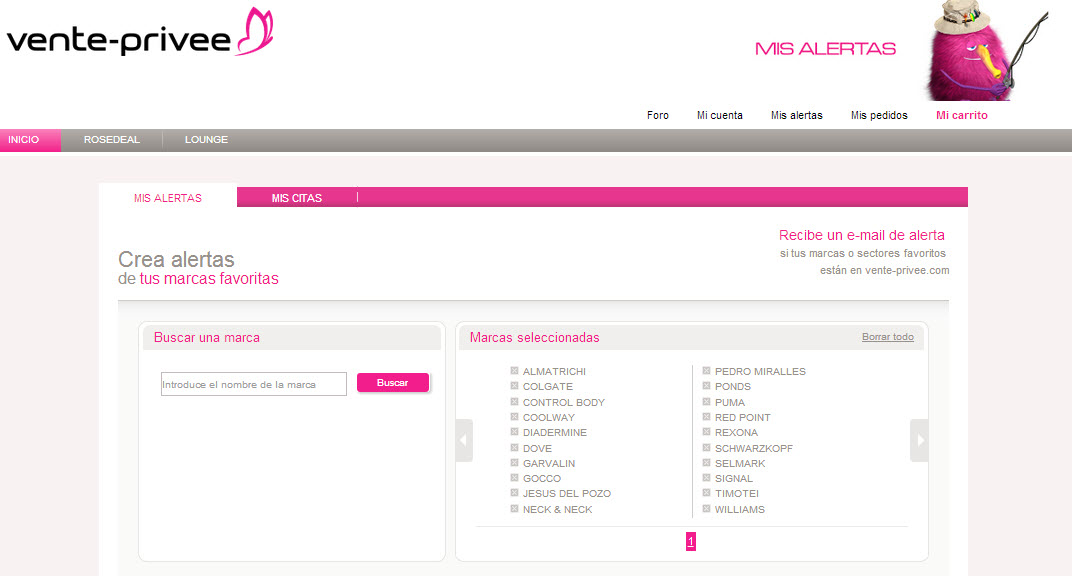This screenshot has height=576, width=1072.
Task: Open Mis alertas link in top menu
Action: [x=797, y=115]
